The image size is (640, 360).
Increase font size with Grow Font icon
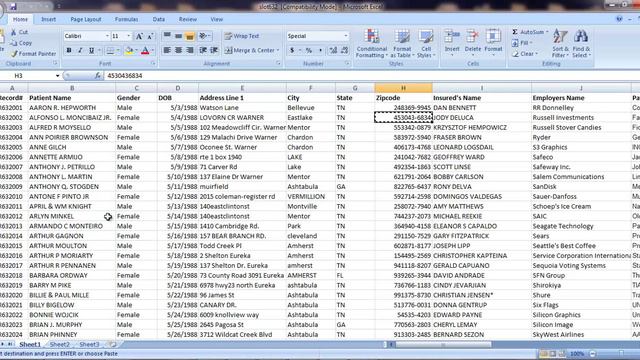(x=139, y=36)
